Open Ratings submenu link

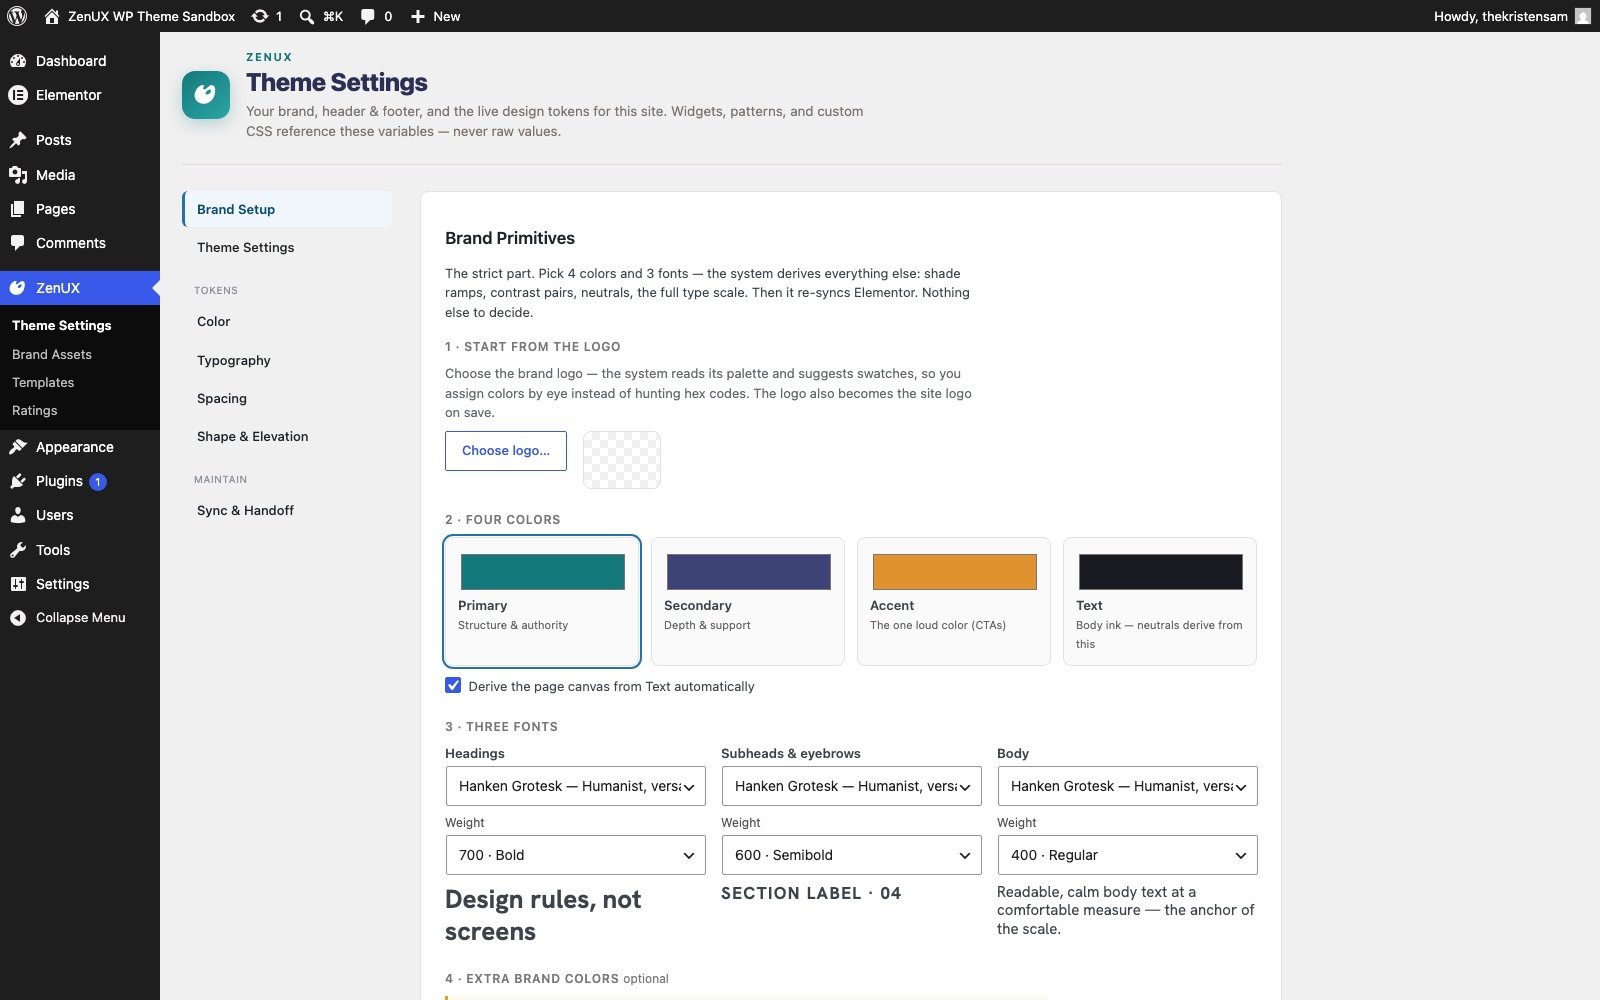coord(35,410)
